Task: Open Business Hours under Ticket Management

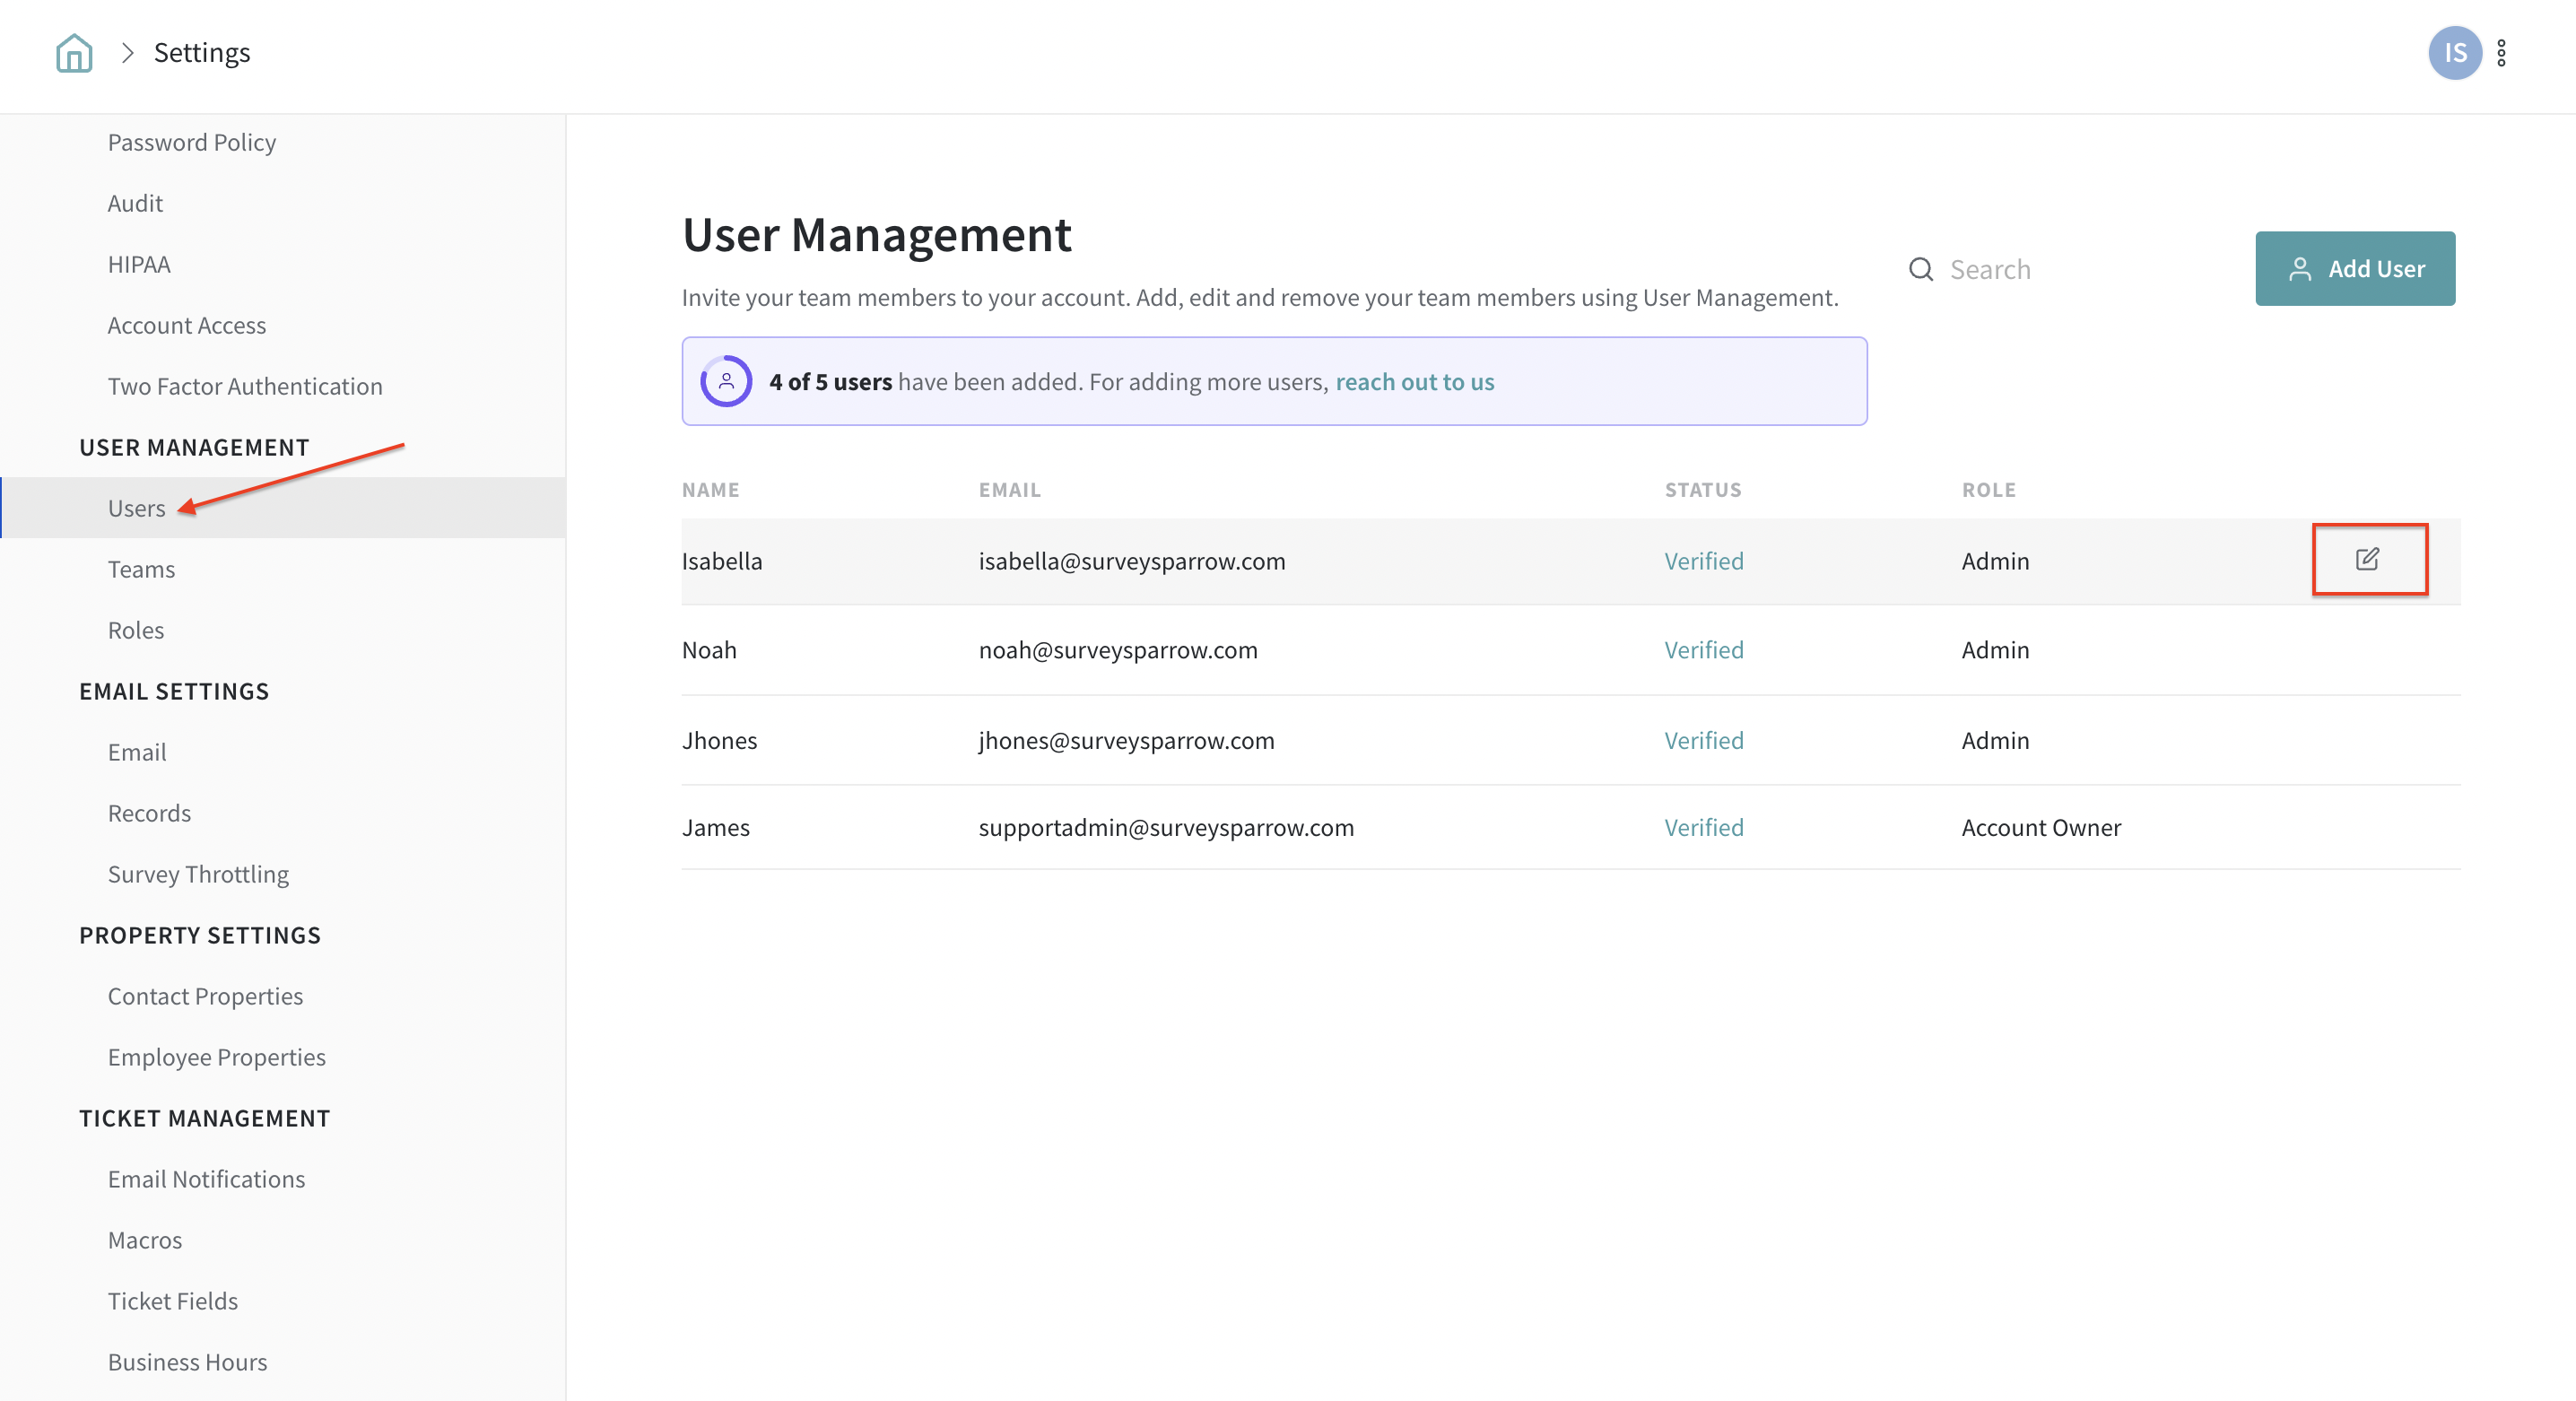Action: click(187, 1362)
